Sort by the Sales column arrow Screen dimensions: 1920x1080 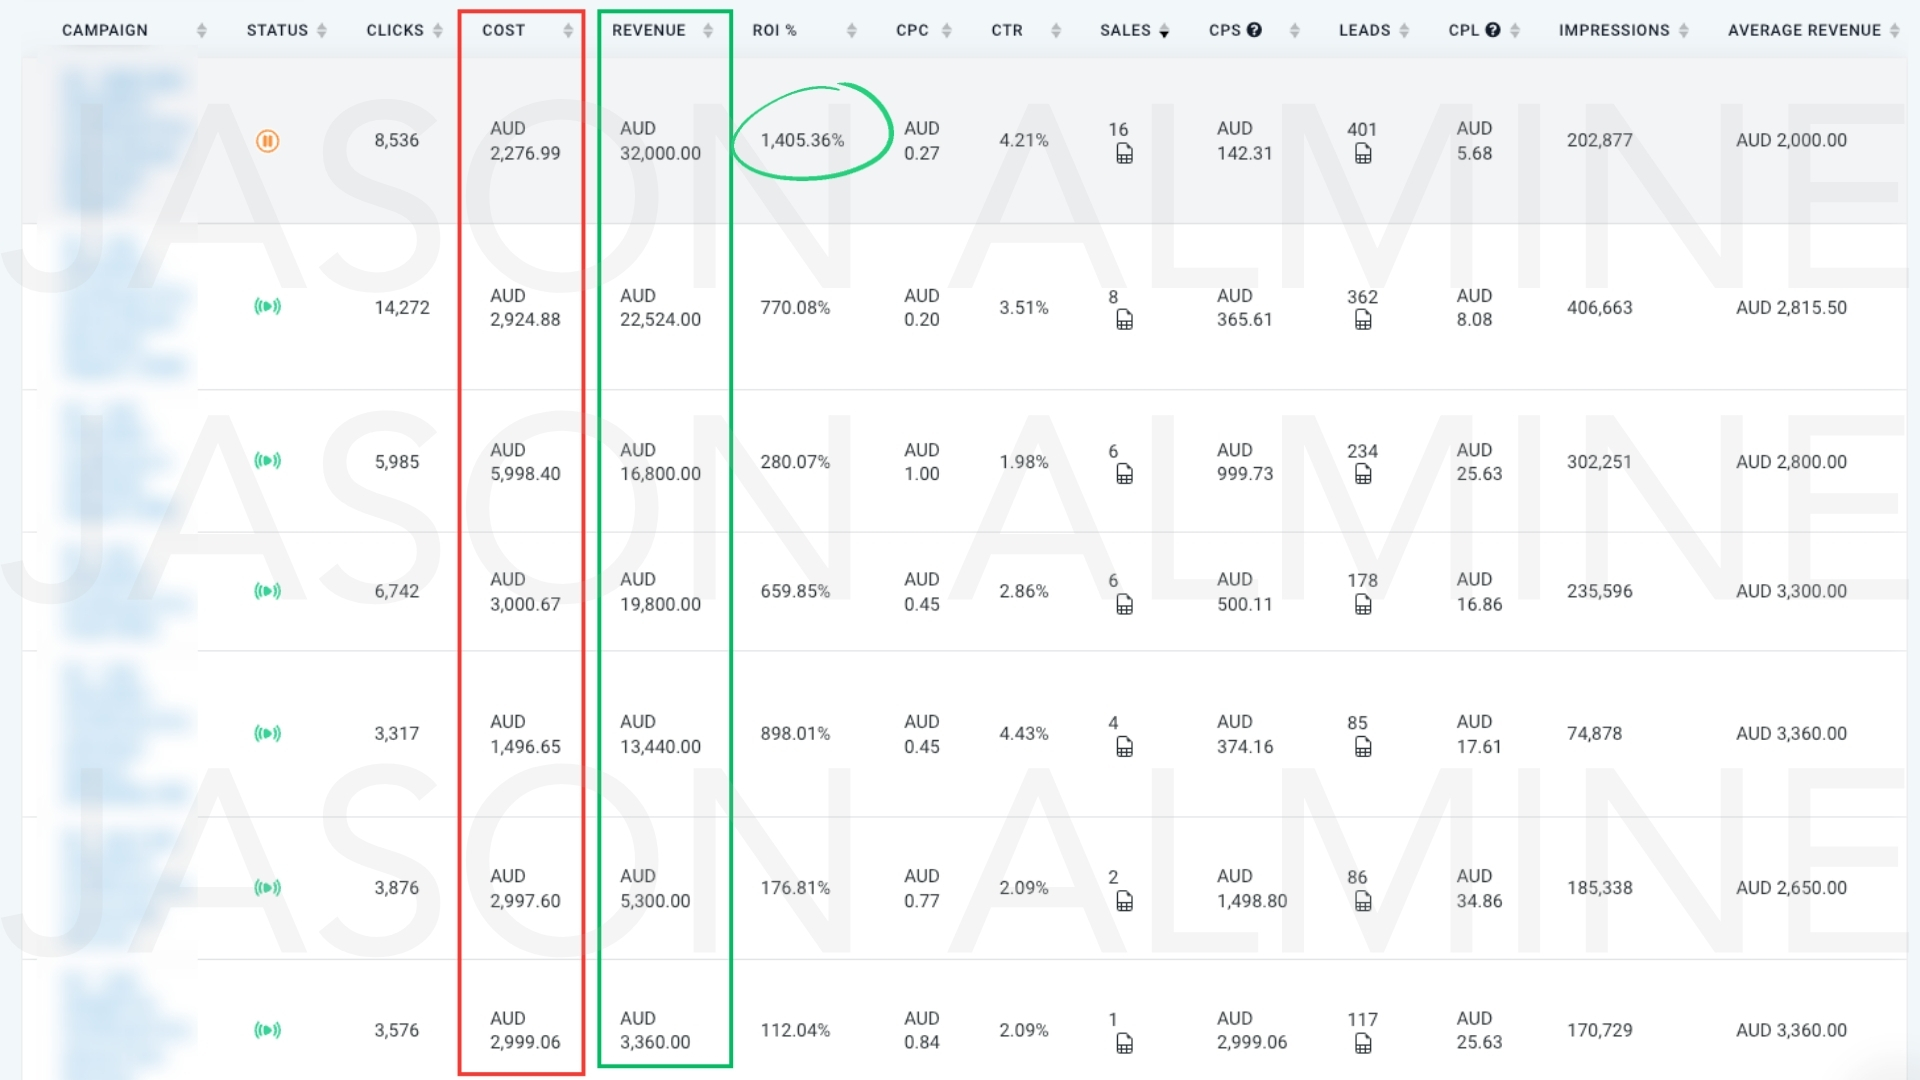click(x=1164, y=31)
